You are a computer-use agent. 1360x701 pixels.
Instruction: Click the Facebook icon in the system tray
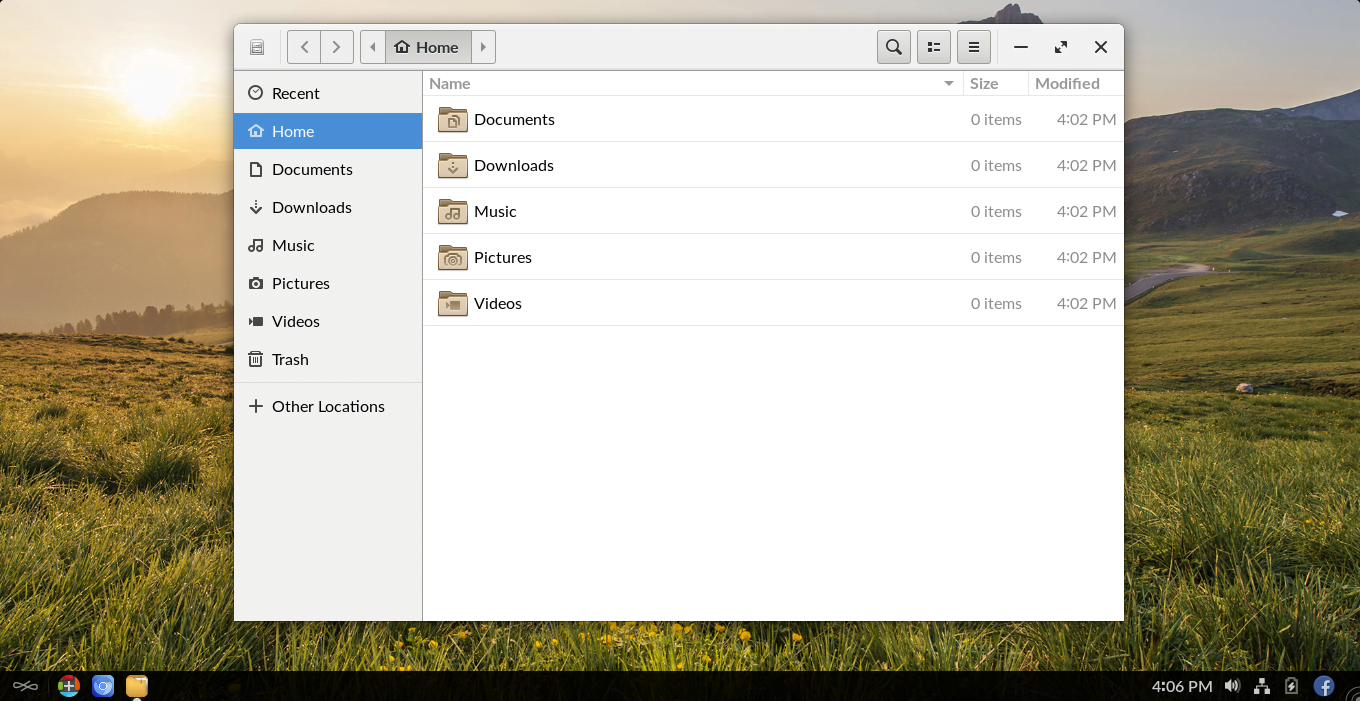click(1324, 686)
